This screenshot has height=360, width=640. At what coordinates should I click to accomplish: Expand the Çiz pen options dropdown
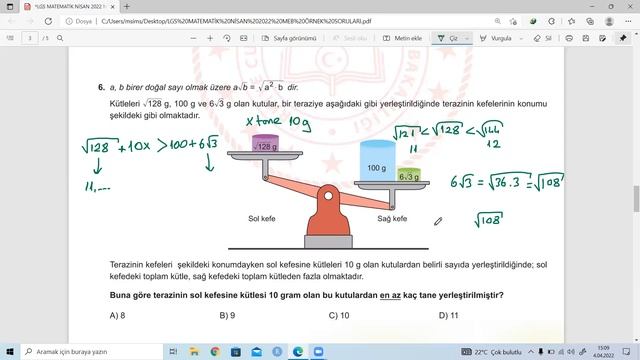tap(467, 38)
